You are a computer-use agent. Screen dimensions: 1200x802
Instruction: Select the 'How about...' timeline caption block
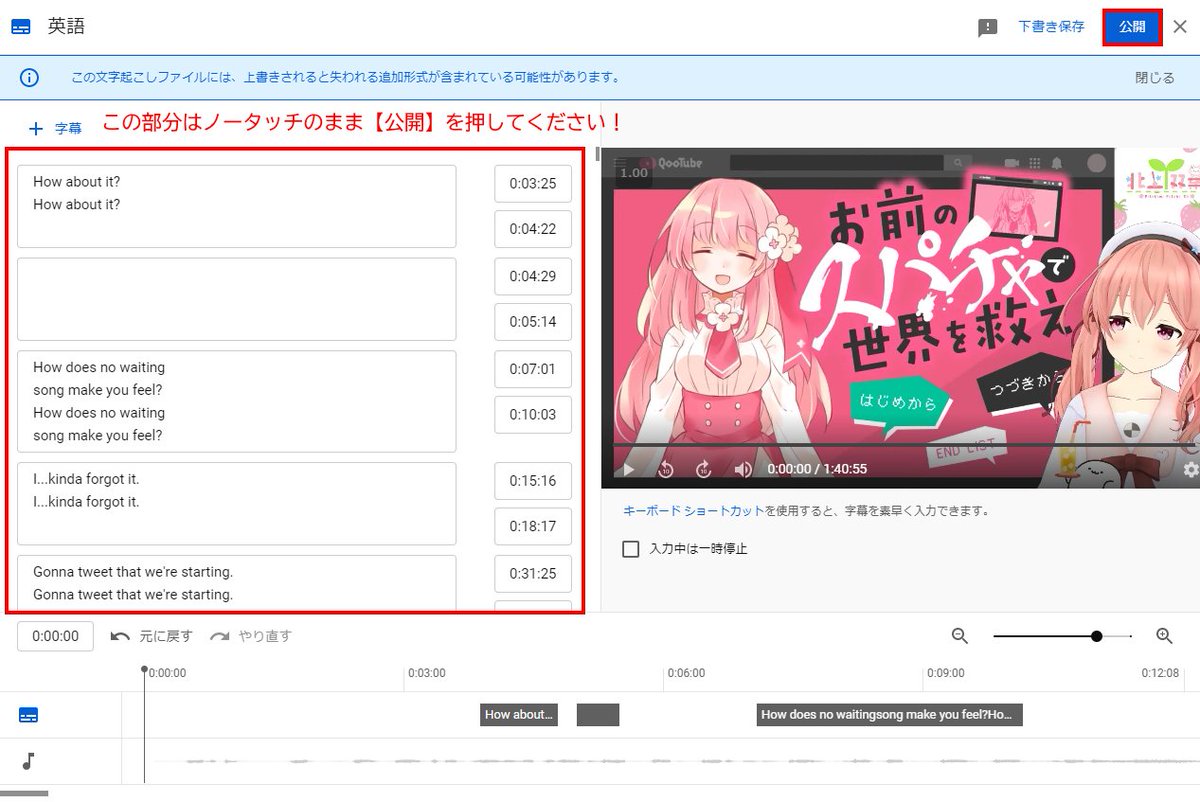pos(518,715)
